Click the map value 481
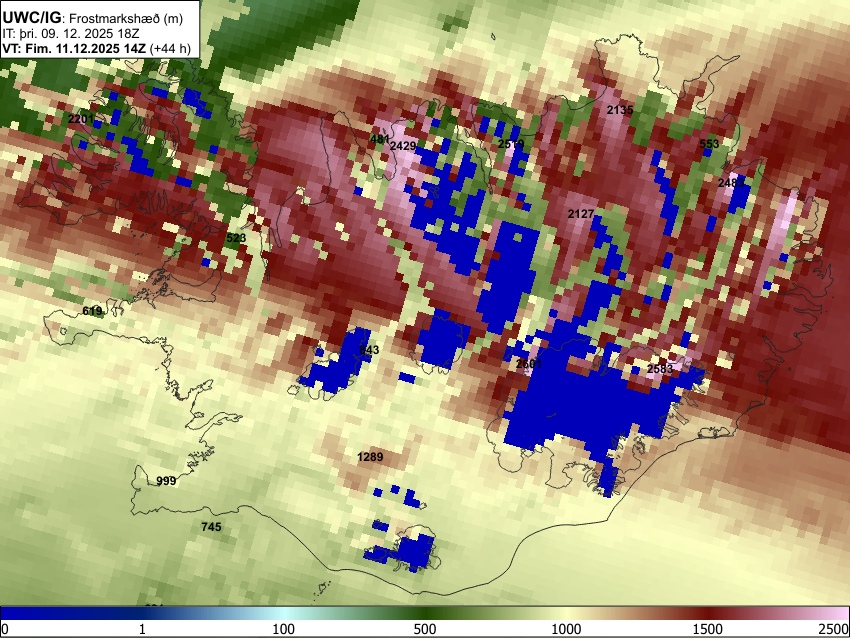Viewport: 850px width, 638px height. 379,139
